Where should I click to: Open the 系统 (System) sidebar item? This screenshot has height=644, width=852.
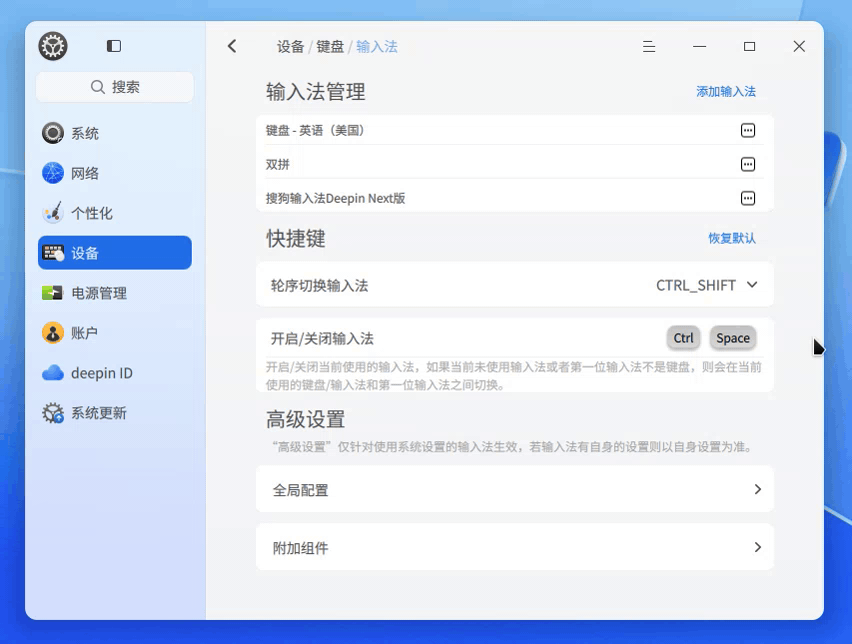pyautogui.click(x=115, y=133)
